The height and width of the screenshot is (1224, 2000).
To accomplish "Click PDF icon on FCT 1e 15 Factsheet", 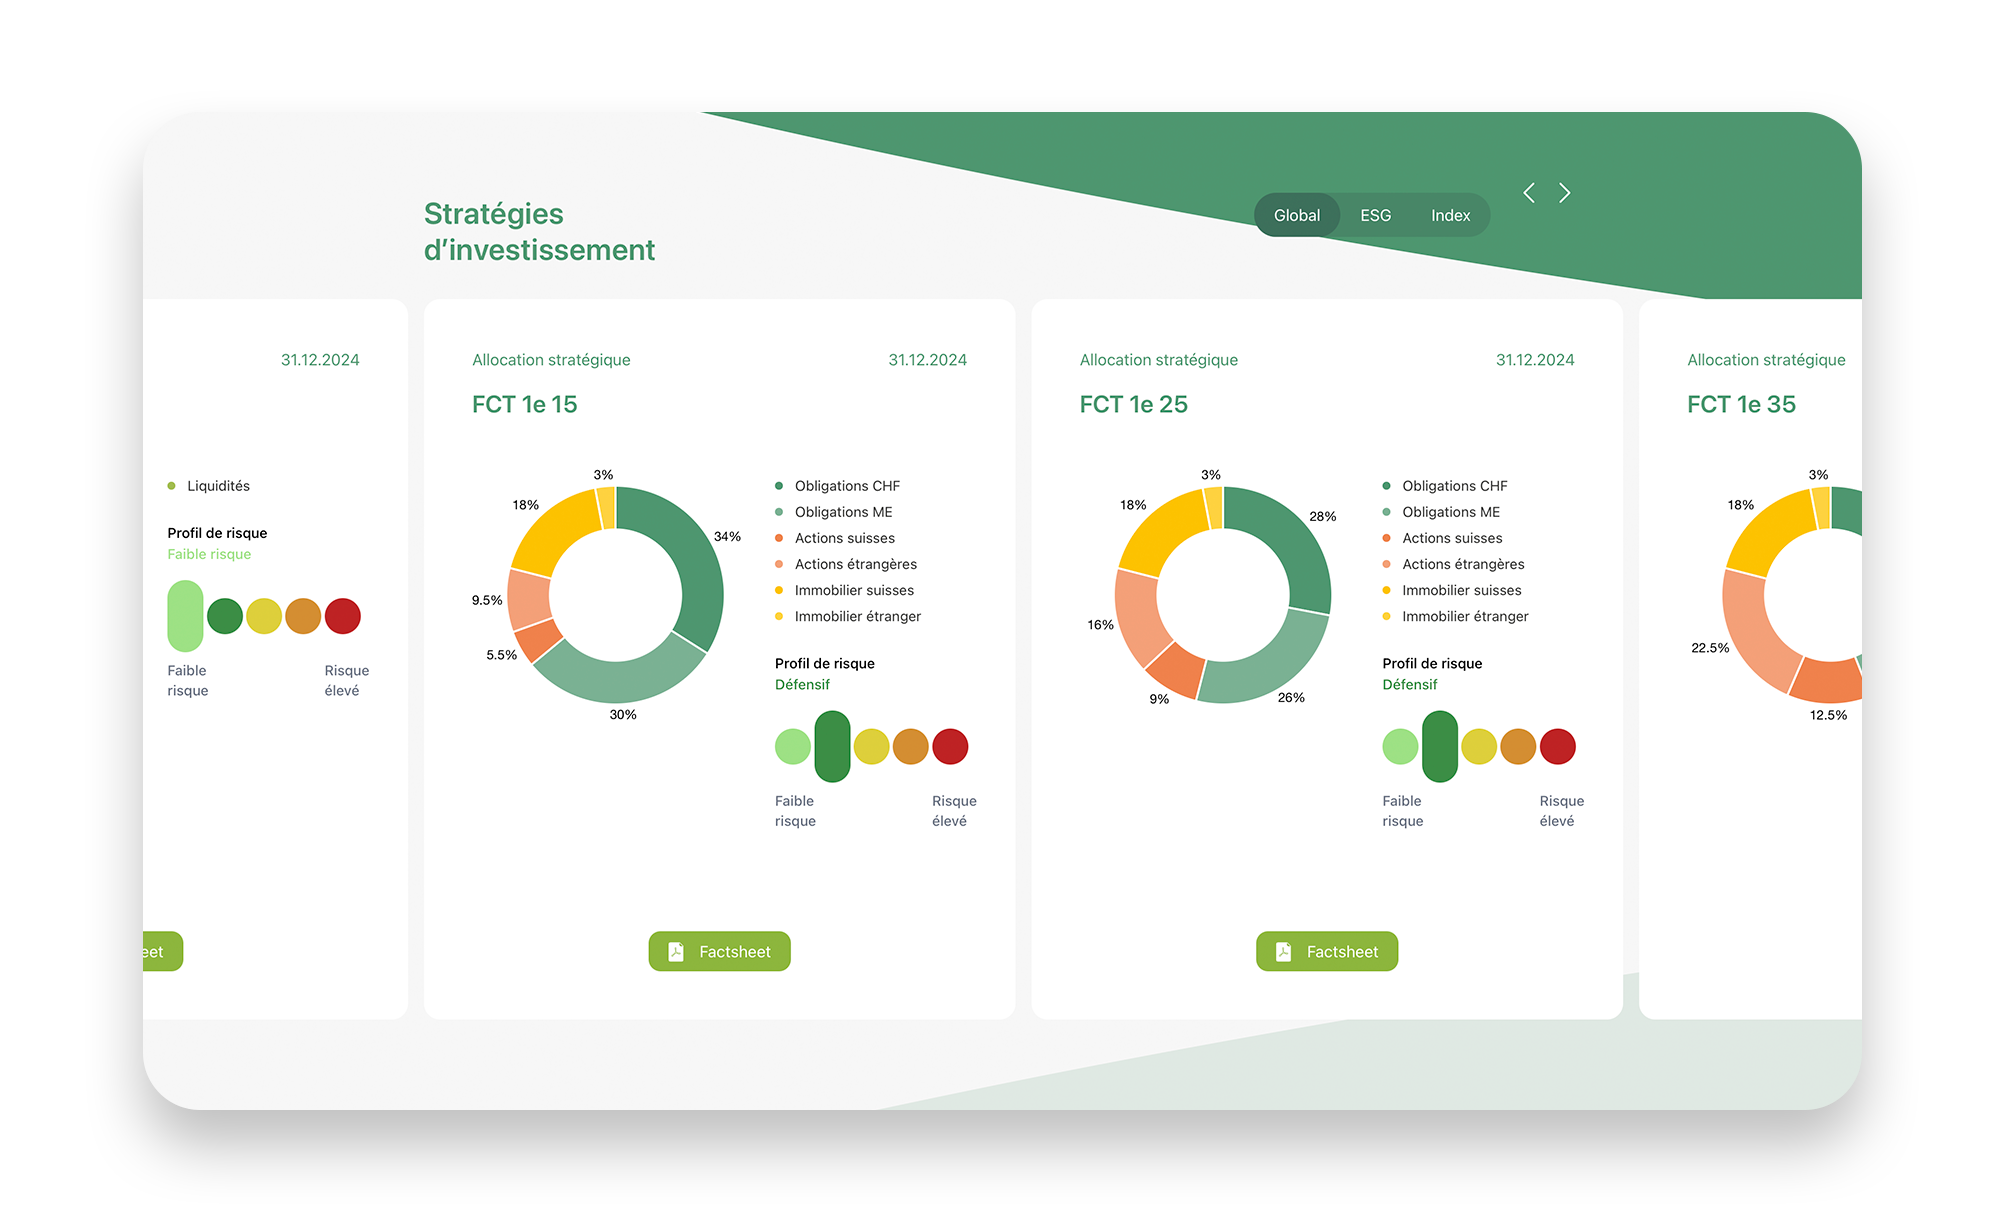I will [x=676, y=952].
